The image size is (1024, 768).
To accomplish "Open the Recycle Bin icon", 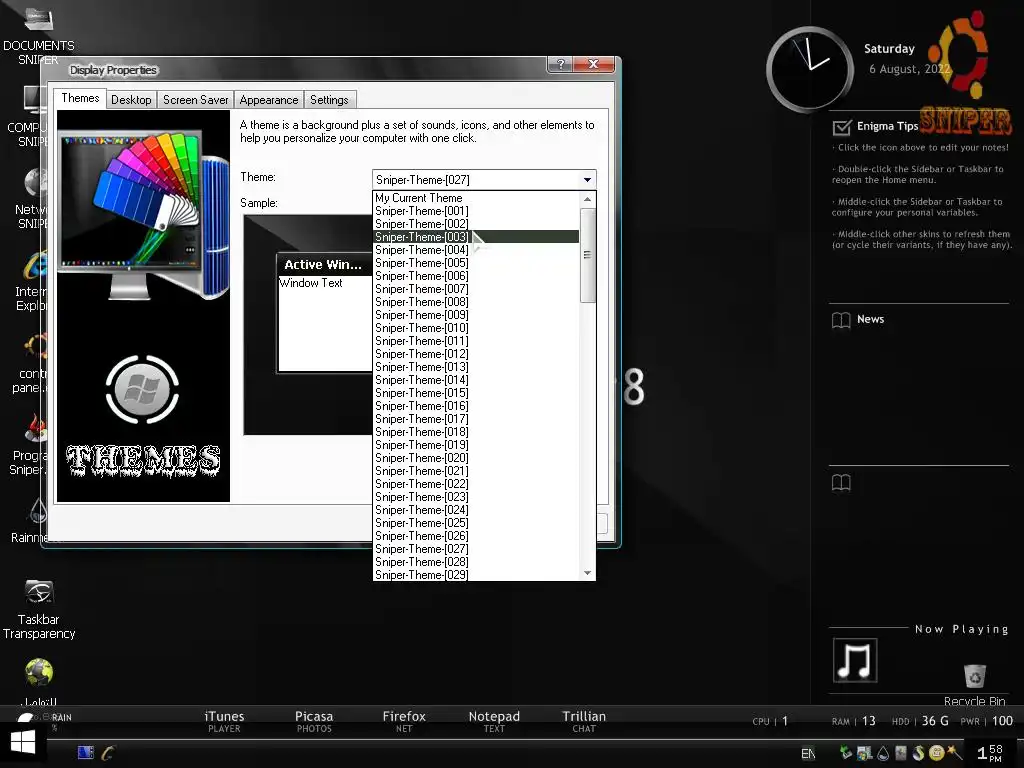I will (974, 684).
